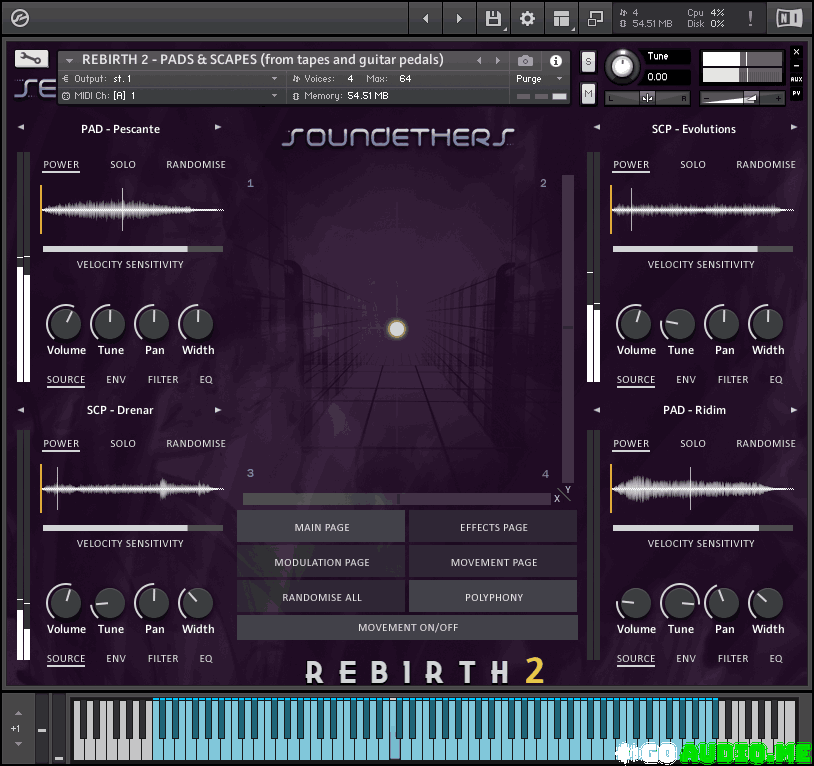Select previous sound for SCP - Drenar
Screen dimensions: 814x766
[21, 410]
